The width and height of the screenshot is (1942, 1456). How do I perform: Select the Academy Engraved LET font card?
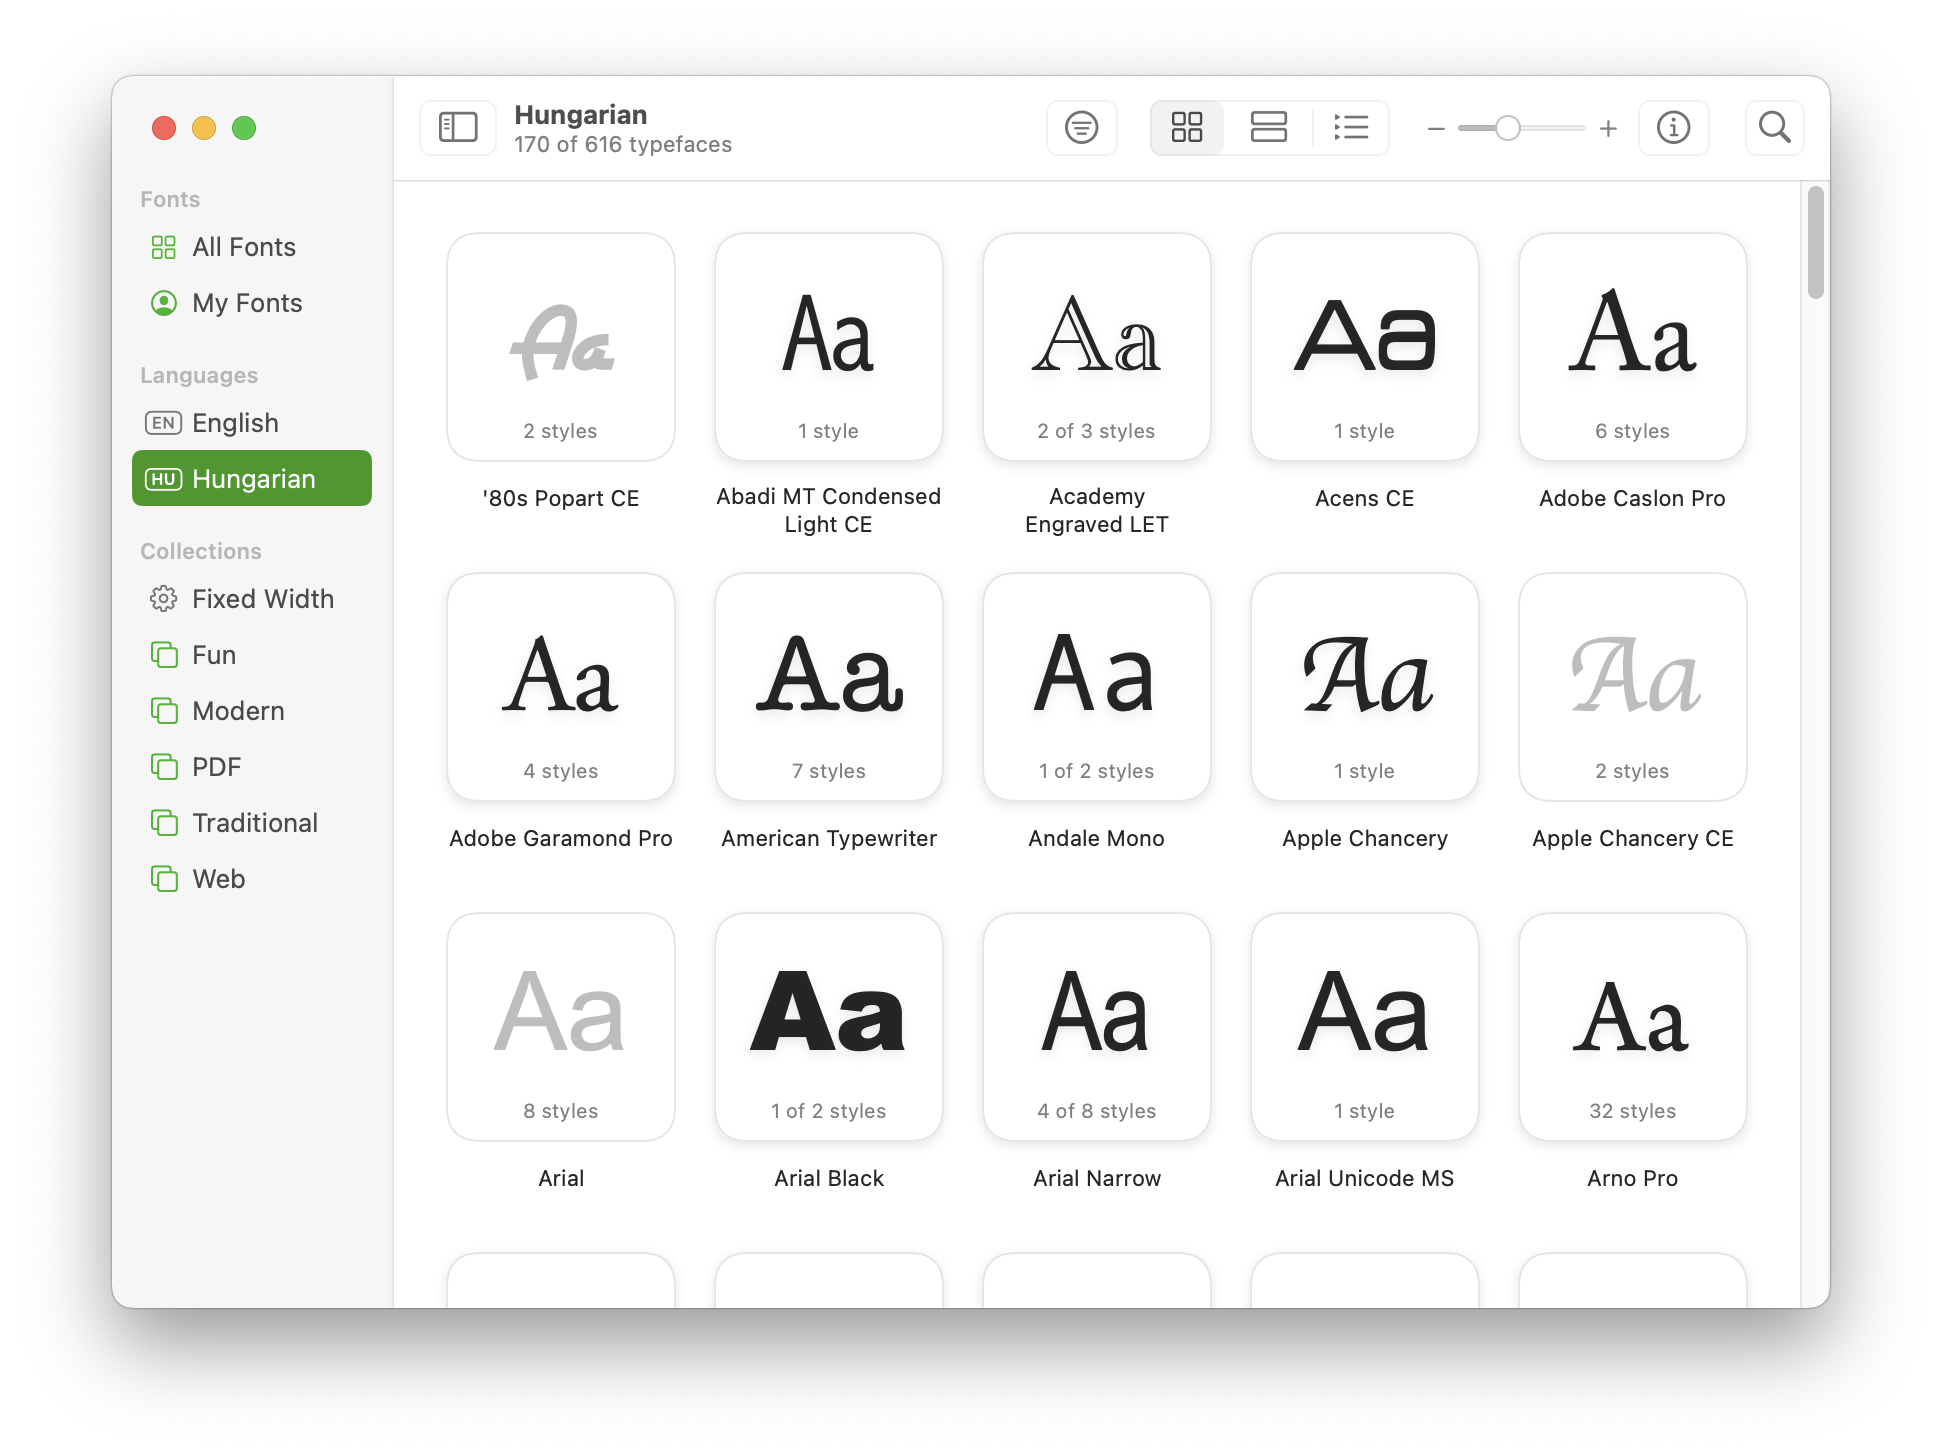(x=1097, y=347)
